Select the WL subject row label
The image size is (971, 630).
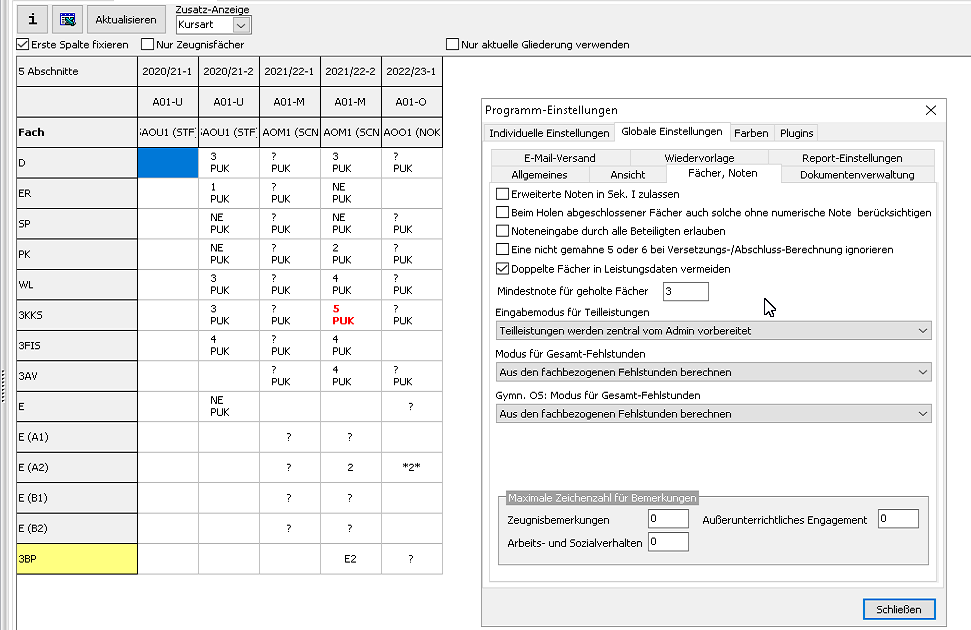click(77, 284)
